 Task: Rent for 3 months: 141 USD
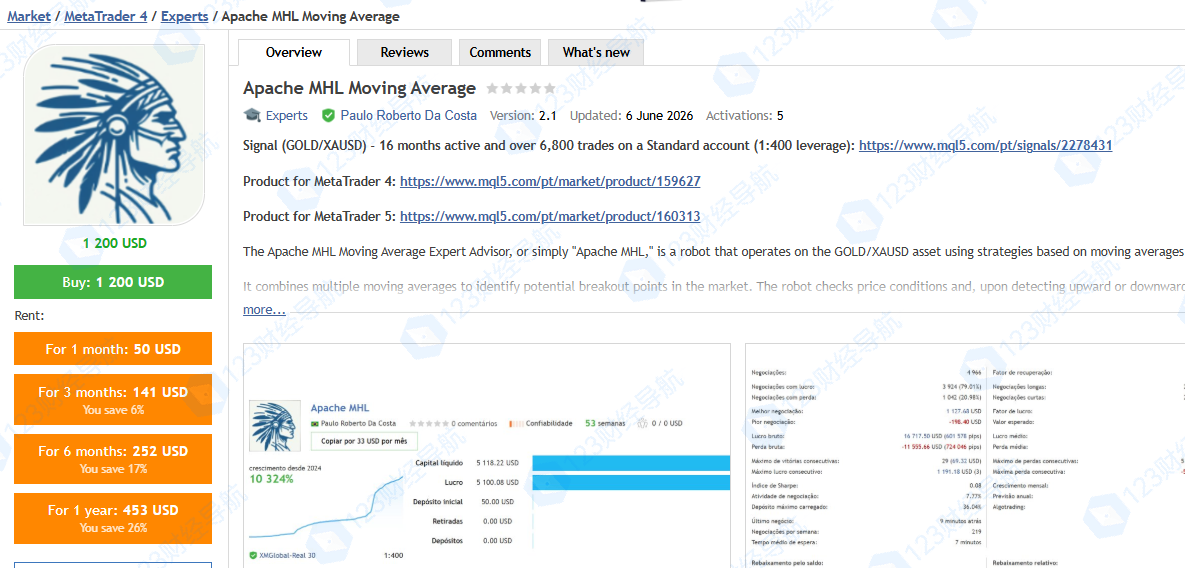pos(113,400)
